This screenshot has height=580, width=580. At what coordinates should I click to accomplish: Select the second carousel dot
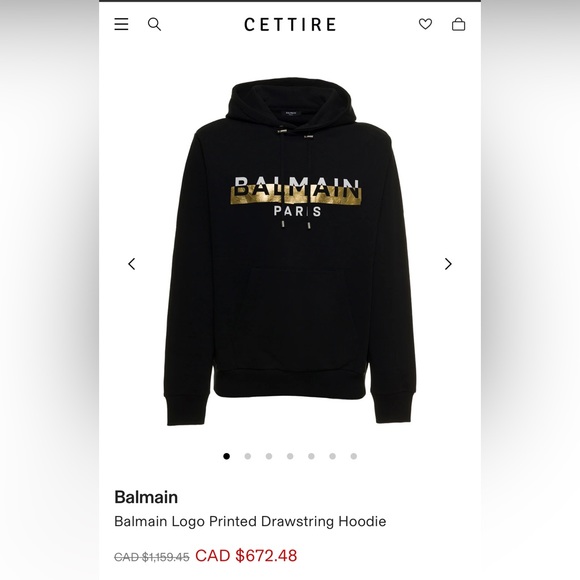[248, 456]
